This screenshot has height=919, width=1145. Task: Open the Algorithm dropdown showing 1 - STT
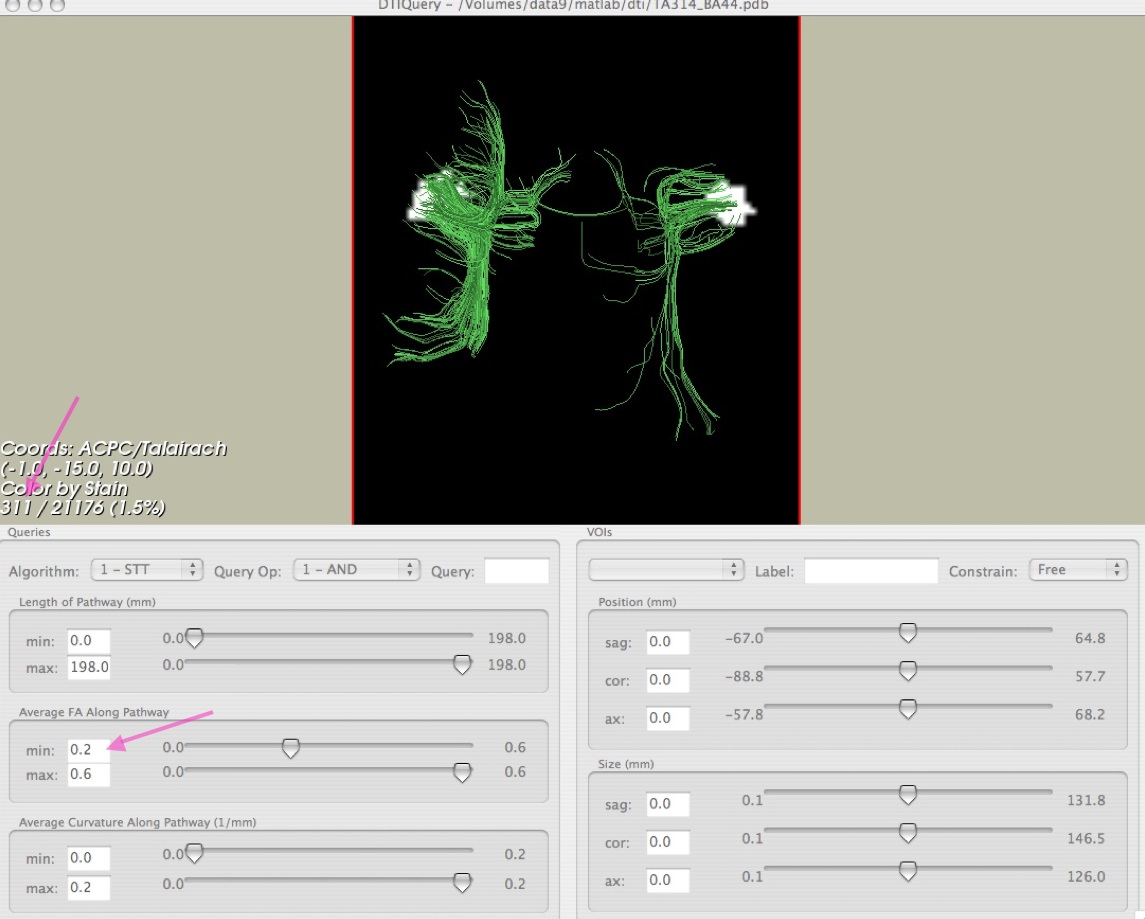point(146,570)
